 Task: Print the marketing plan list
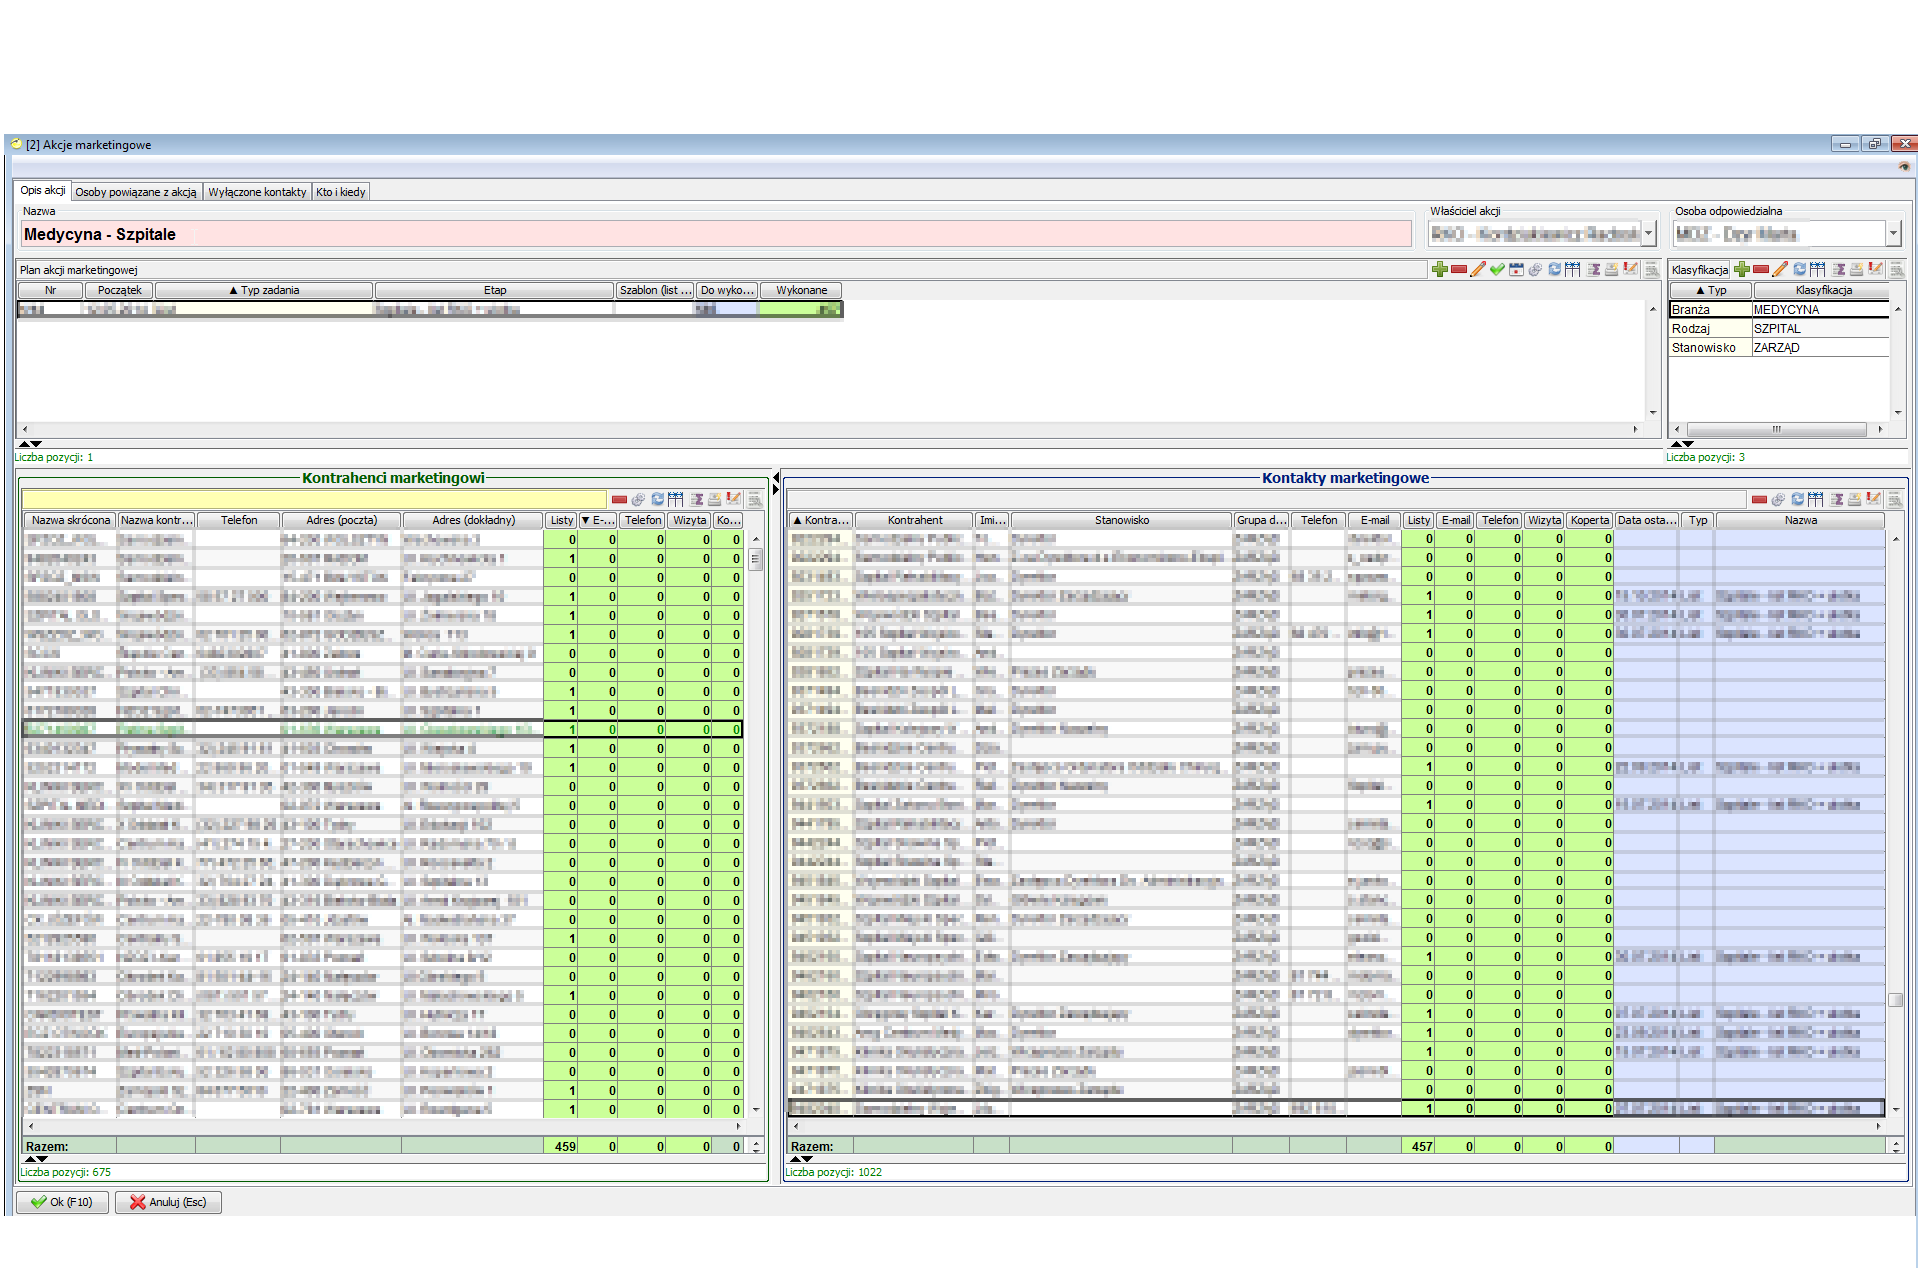pos(1612,269)
